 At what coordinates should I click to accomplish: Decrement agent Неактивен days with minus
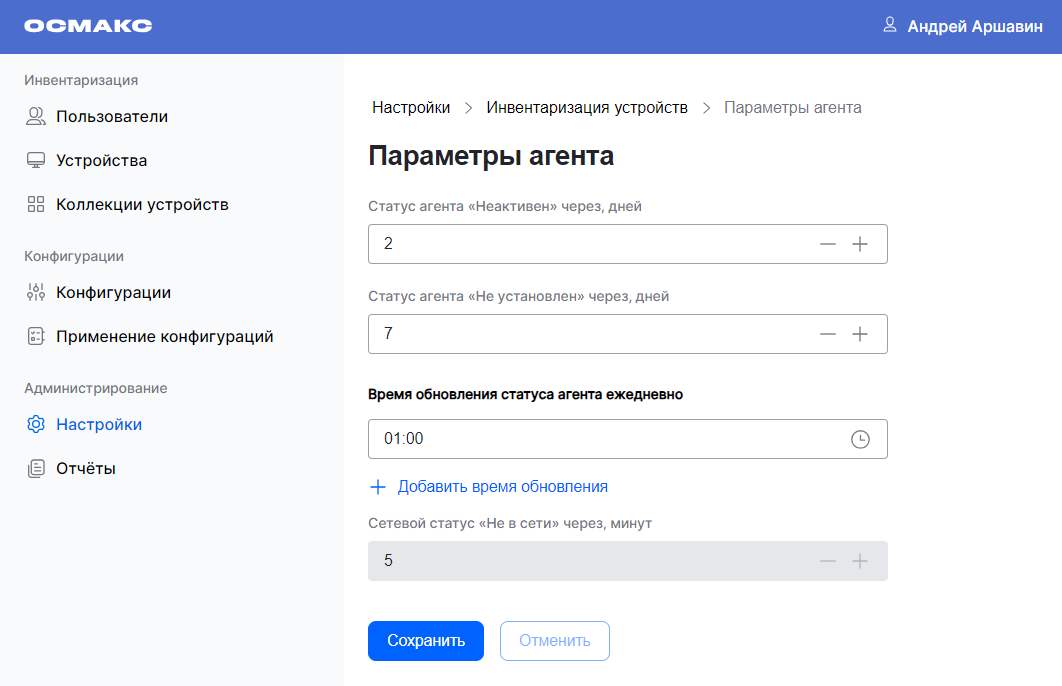828,243
